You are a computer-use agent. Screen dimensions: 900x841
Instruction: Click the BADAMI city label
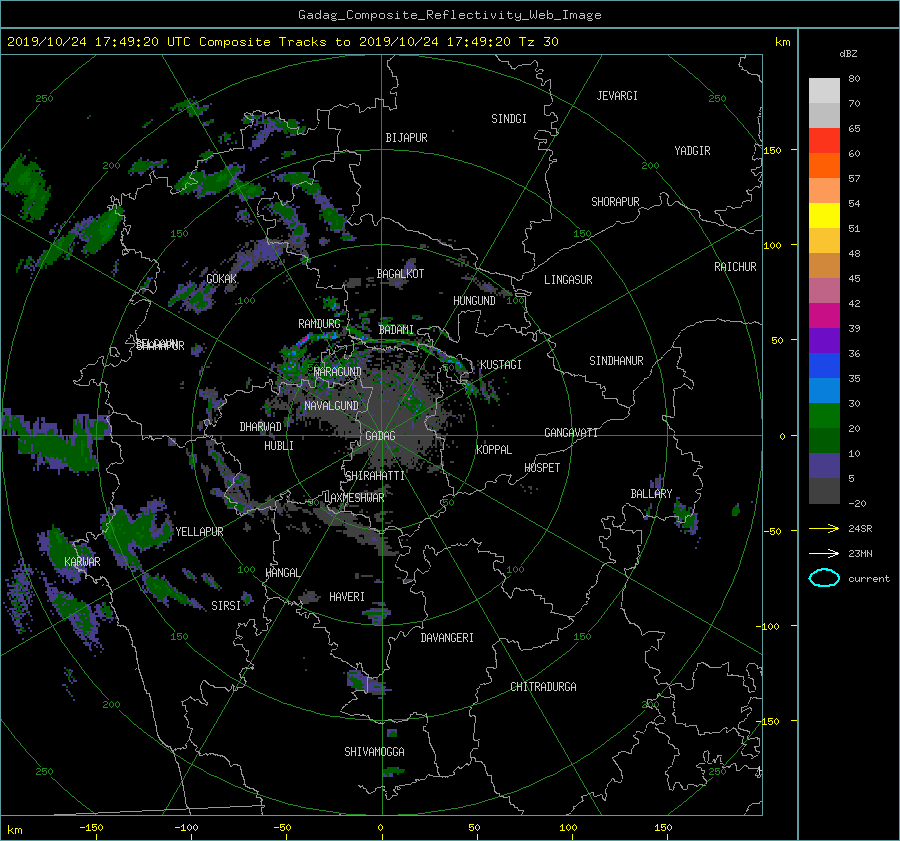pyautogui.click(x=396, y=330)
